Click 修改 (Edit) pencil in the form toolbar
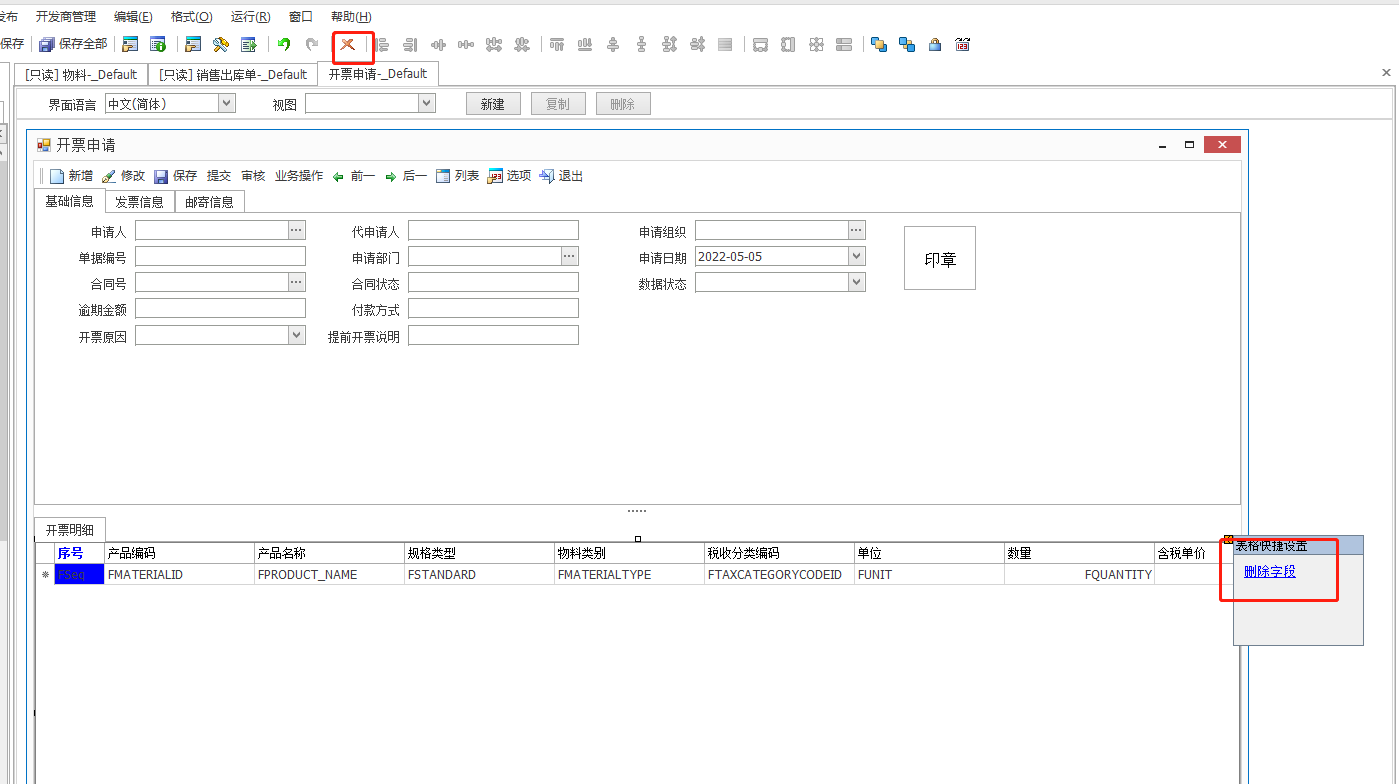 123,176
